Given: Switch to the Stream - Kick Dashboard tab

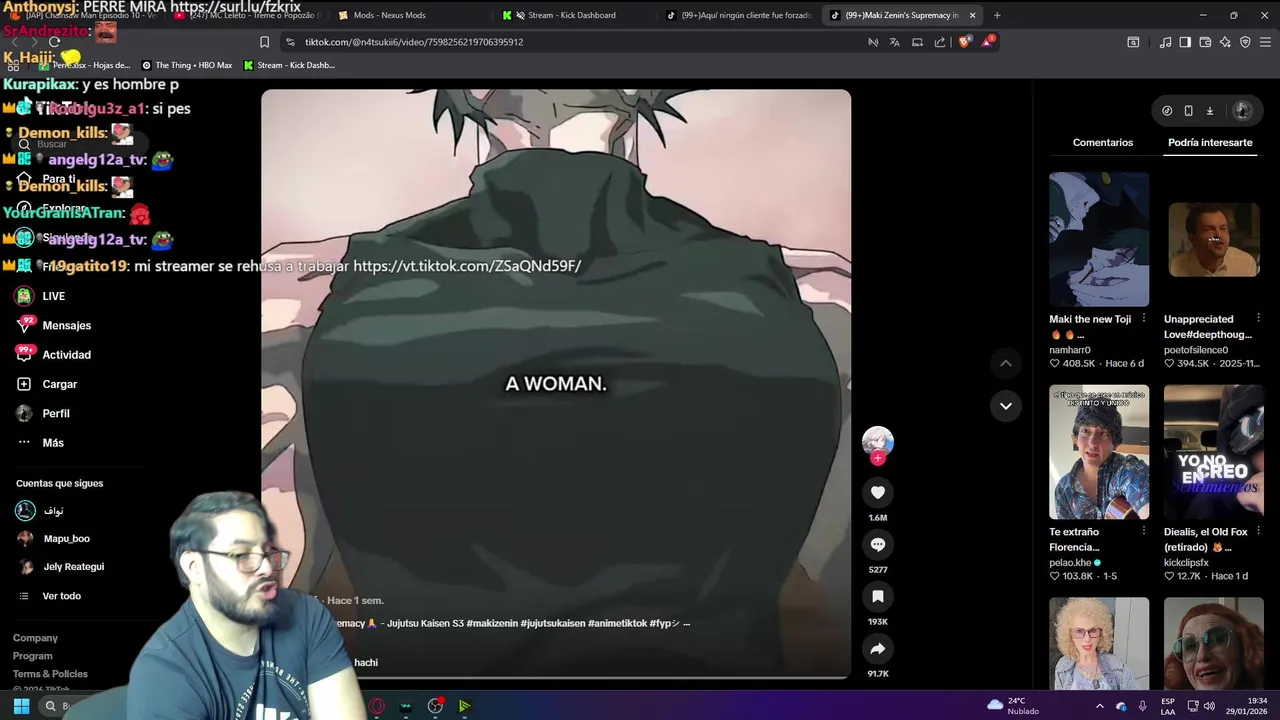Looking at the screenshot, I should [x=572, y=15].
